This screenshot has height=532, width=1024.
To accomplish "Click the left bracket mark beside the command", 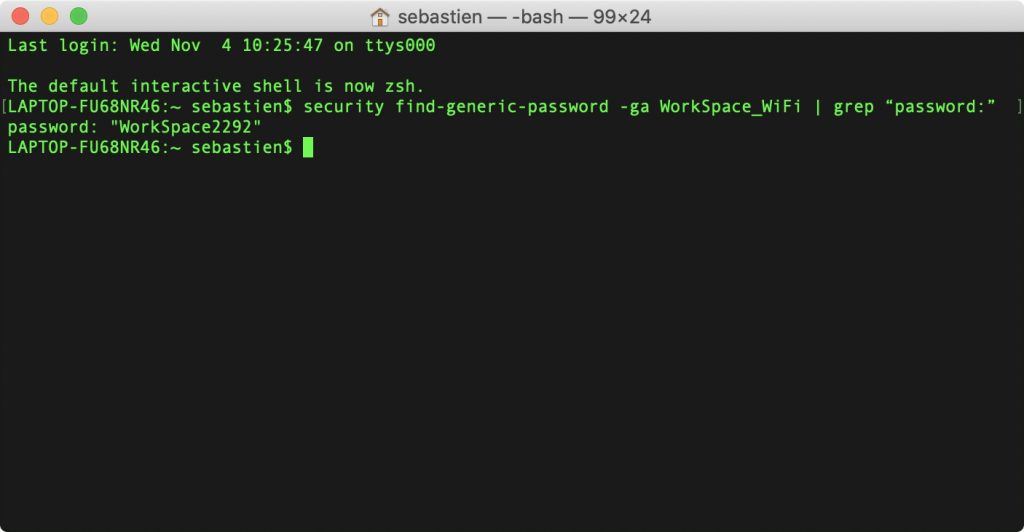I will point(4,106).
